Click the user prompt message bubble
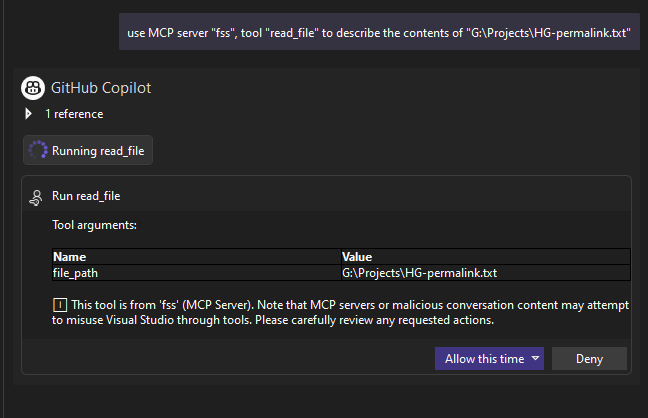 coord(379,32)
